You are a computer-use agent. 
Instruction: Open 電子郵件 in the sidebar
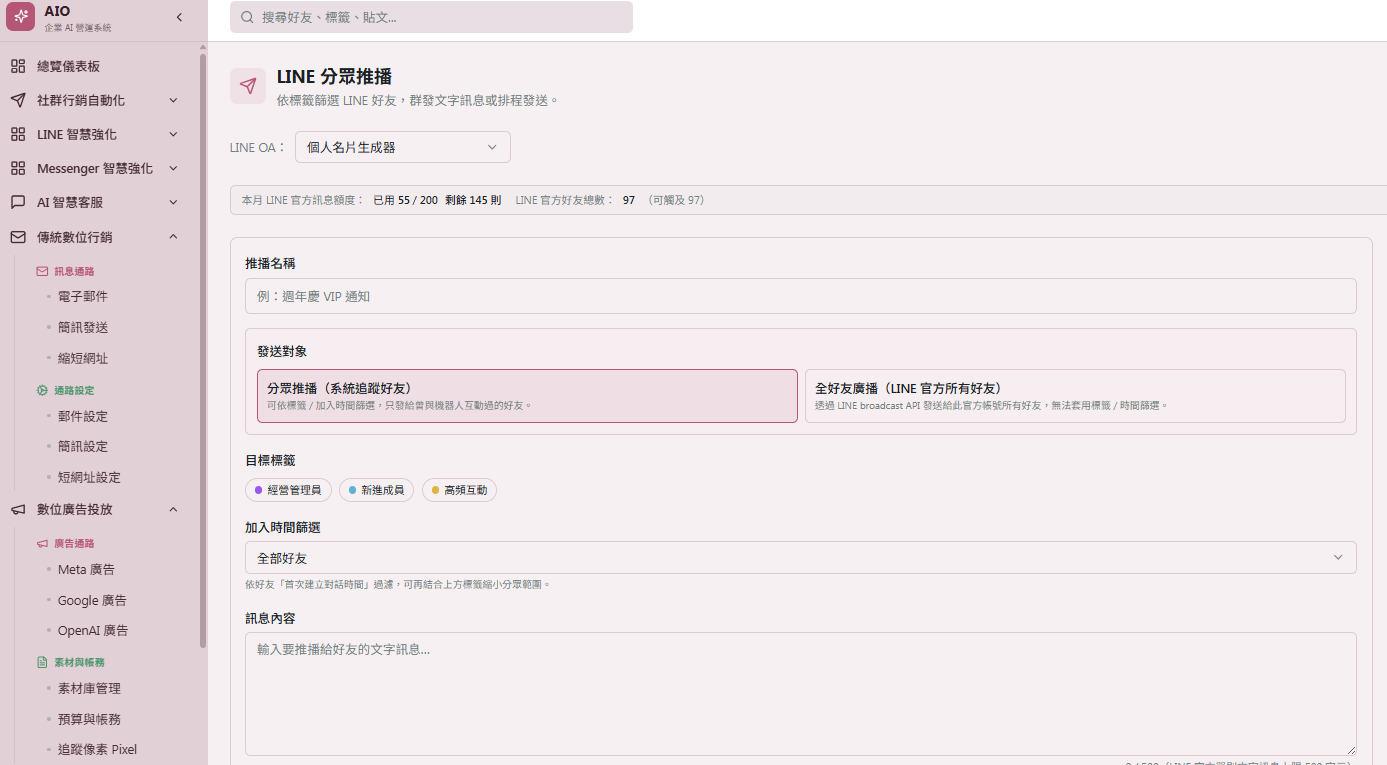pyautogui.click(x=83, y=296)
